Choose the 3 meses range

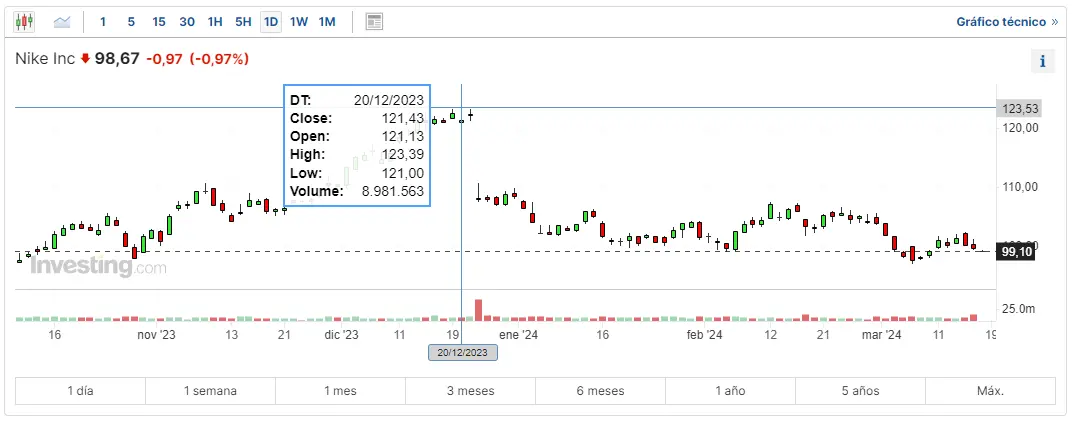click(x=470, y=391)
